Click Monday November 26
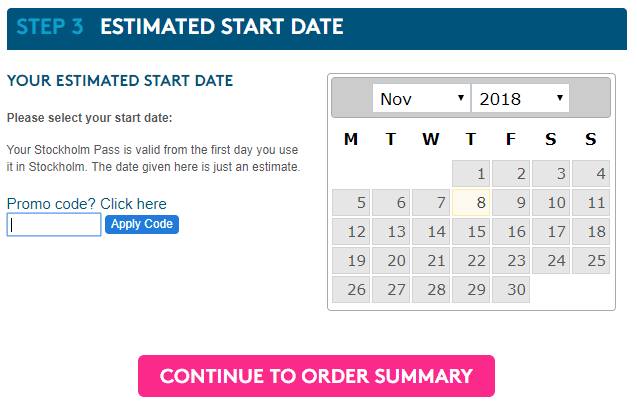Viewport: 637px width, 412px height. 350,291
